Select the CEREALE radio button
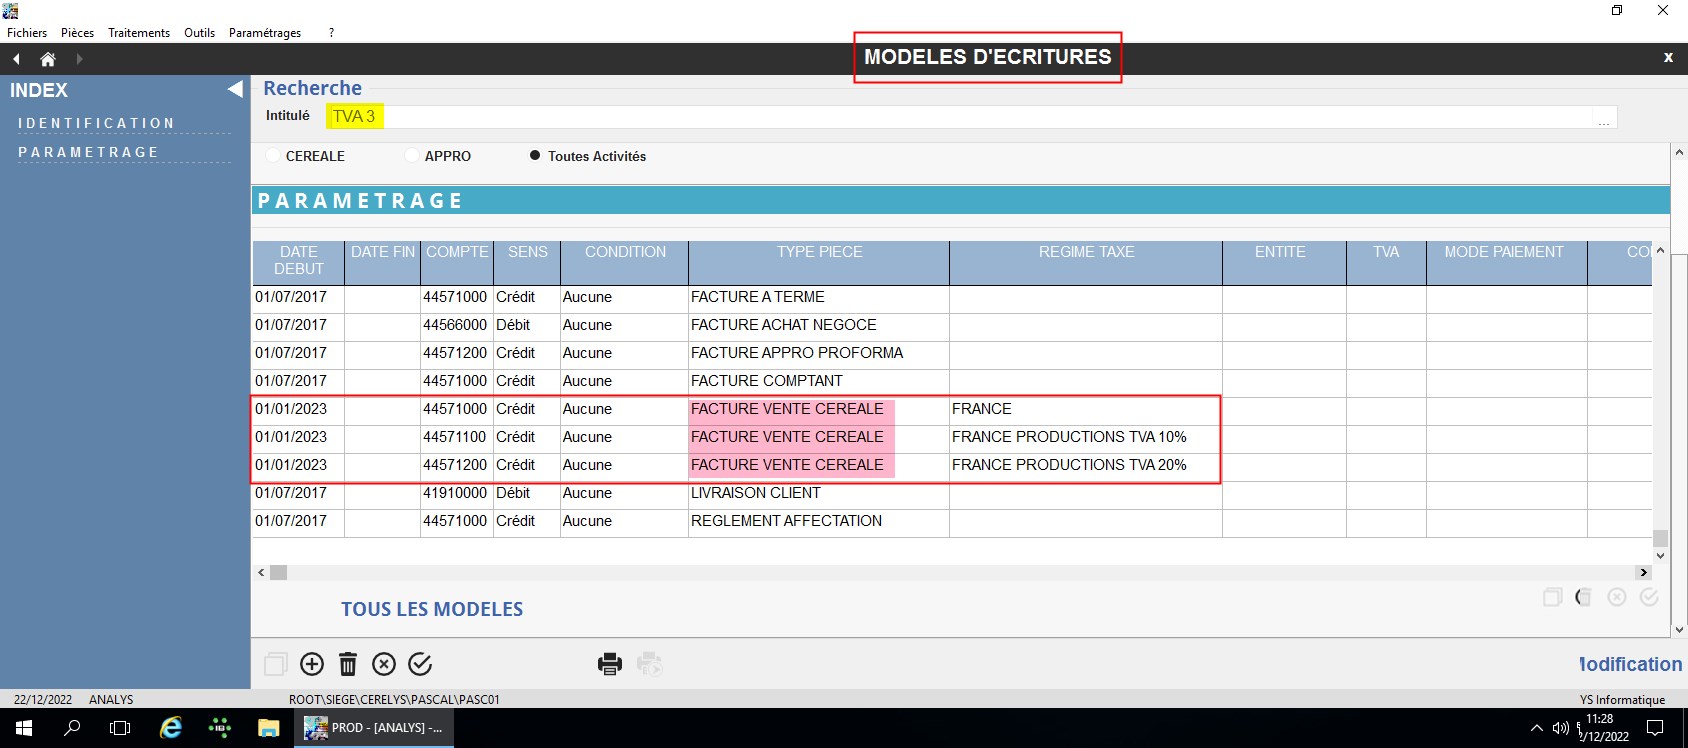 click(x=273, y=156)
